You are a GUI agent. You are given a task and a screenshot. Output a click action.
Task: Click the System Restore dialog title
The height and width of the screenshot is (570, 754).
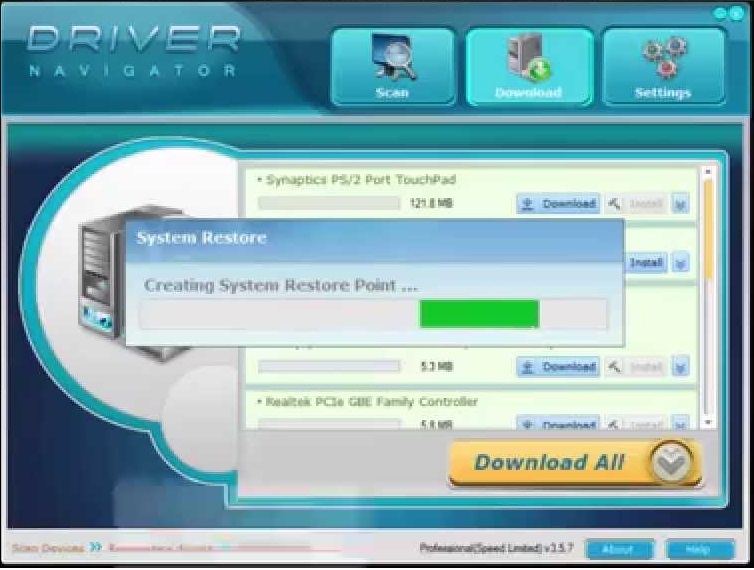pyautogui.click(x=201, y=238)
